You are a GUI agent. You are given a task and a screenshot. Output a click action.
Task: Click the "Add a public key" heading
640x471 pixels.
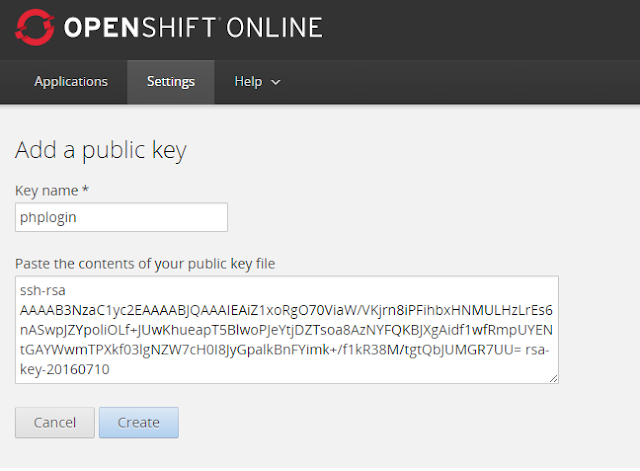pos(101,150)
